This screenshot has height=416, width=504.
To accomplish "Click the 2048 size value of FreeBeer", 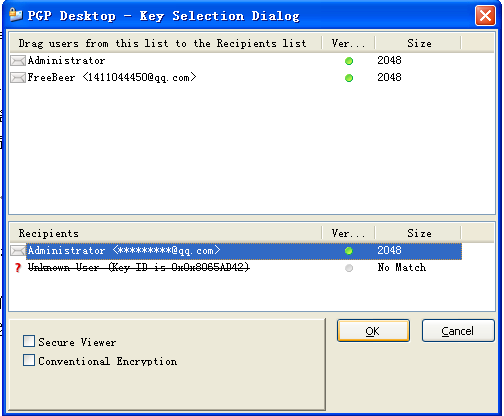I will tap(389, 77).
